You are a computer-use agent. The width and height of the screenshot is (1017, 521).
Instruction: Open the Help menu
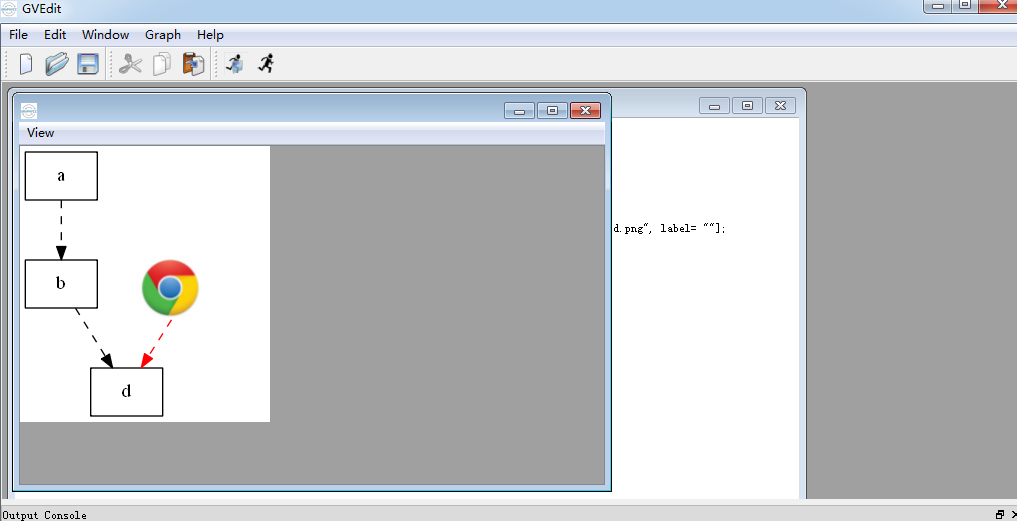point(210,35)
